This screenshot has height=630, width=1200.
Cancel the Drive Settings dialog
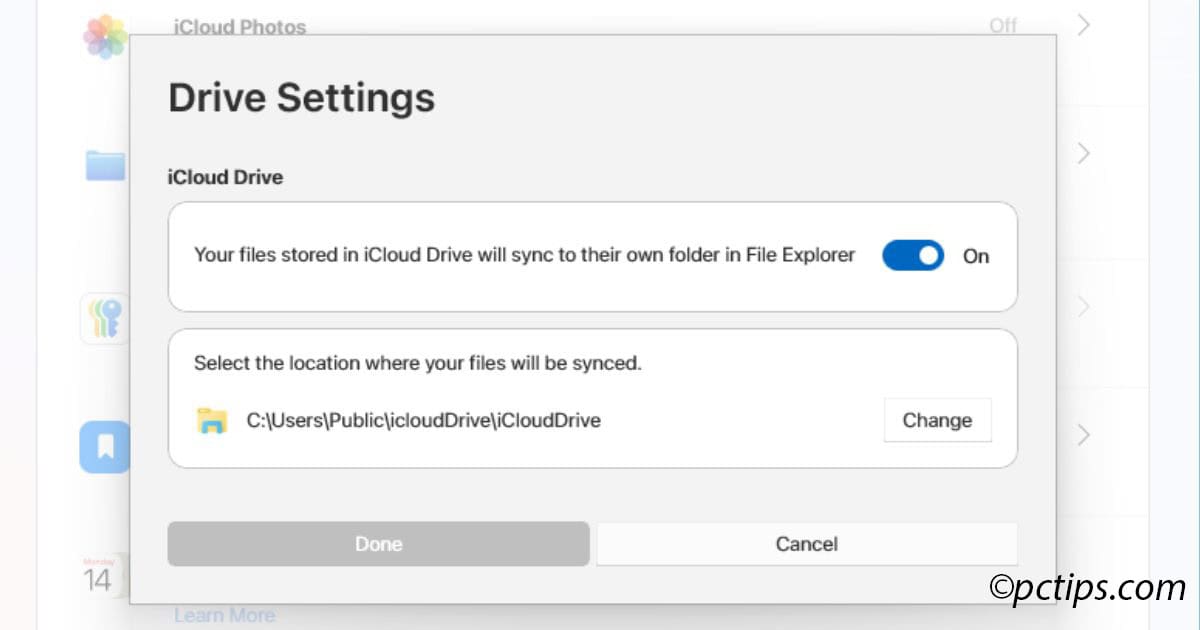pyautogui.click(x=806, y=544)
